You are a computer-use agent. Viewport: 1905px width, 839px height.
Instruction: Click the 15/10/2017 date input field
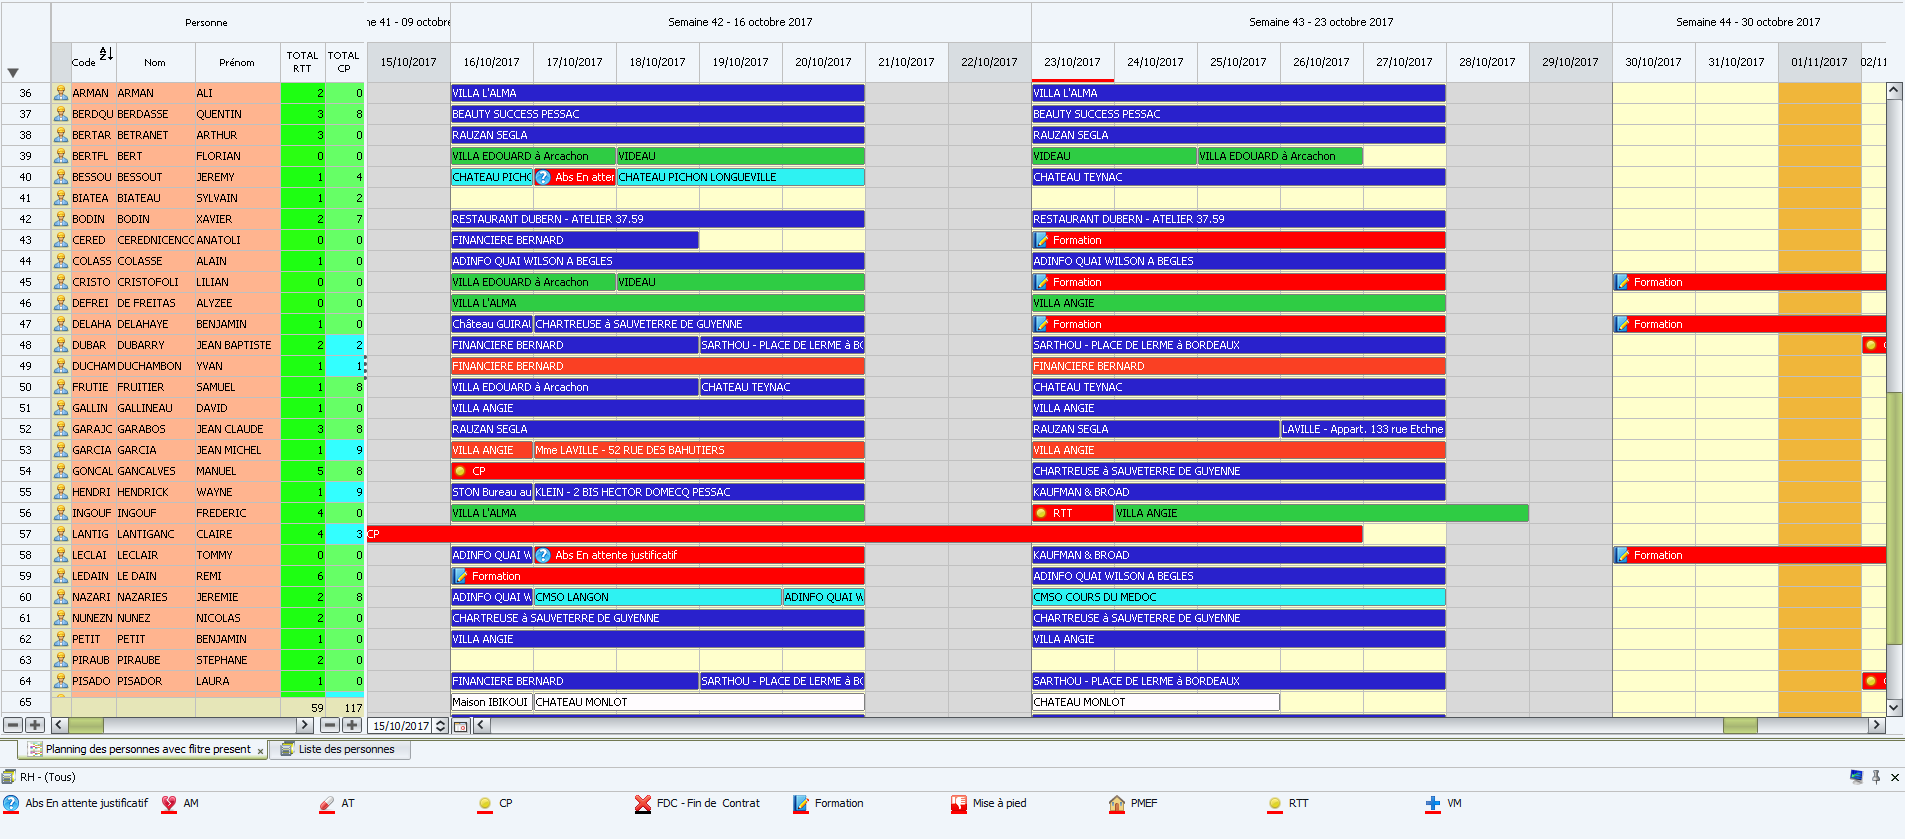point(401,726)
